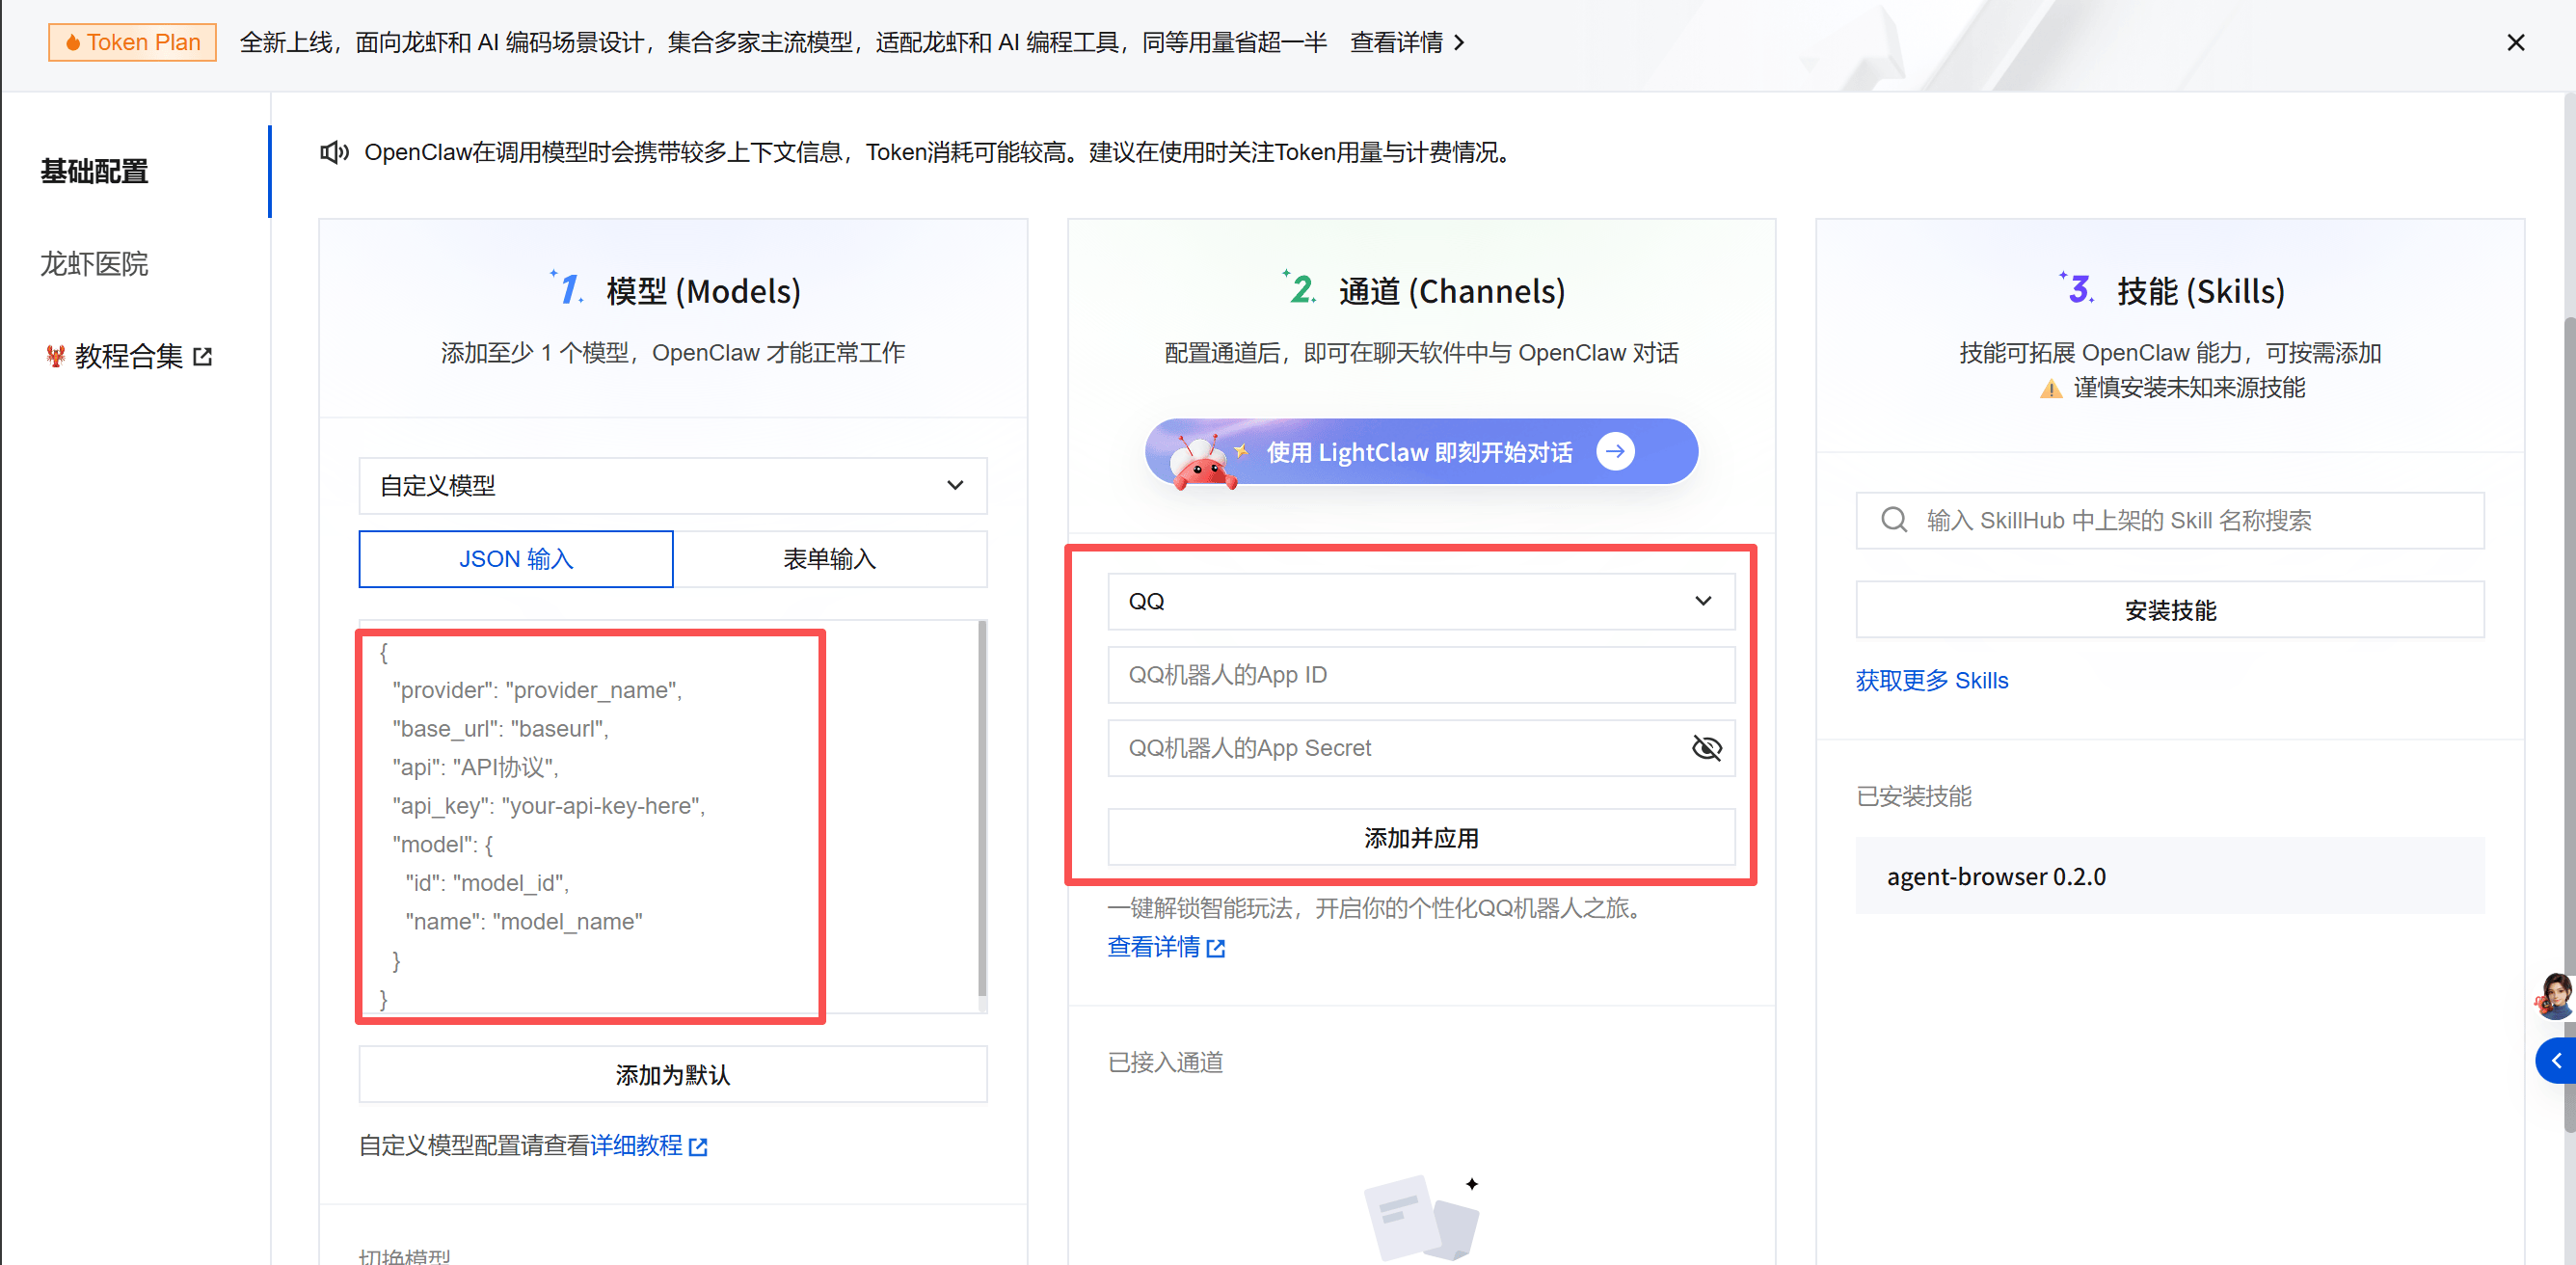Open the customer service avatar
This screenshot has width=2576, height=1265.
[x=2555, y=997]
